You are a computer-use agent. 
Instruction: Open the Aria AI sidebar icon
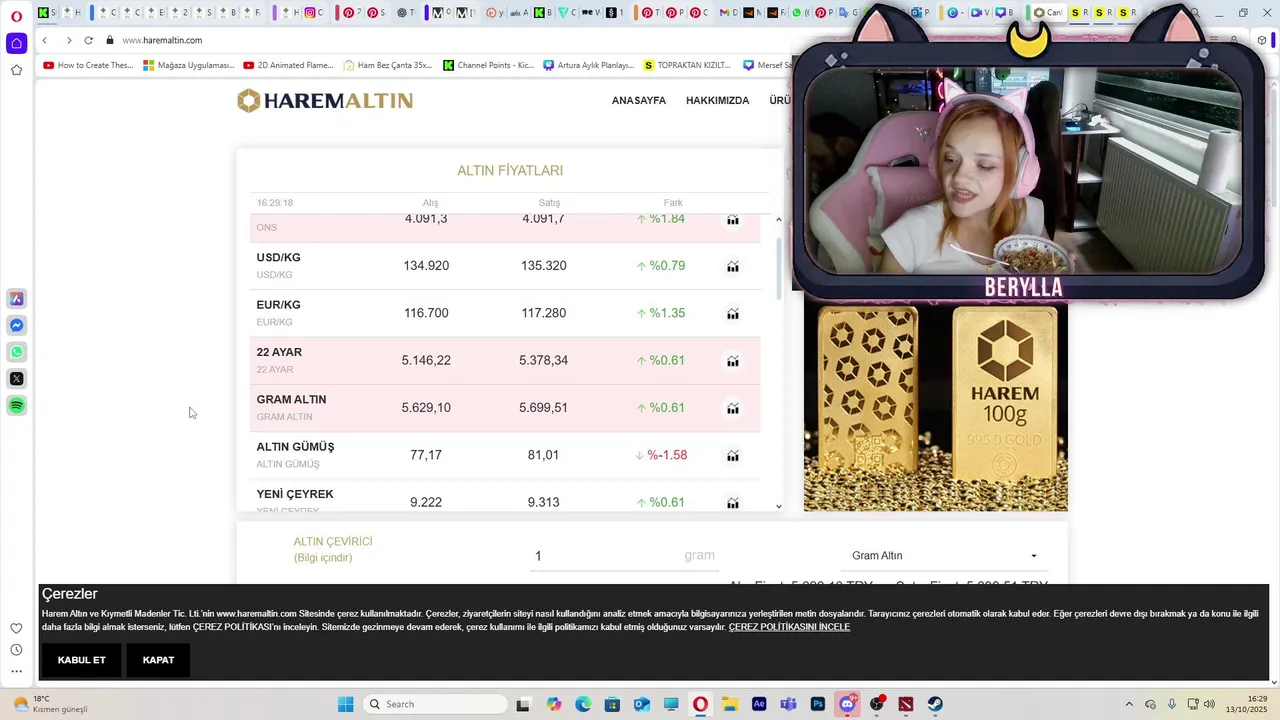coord(17,299)
